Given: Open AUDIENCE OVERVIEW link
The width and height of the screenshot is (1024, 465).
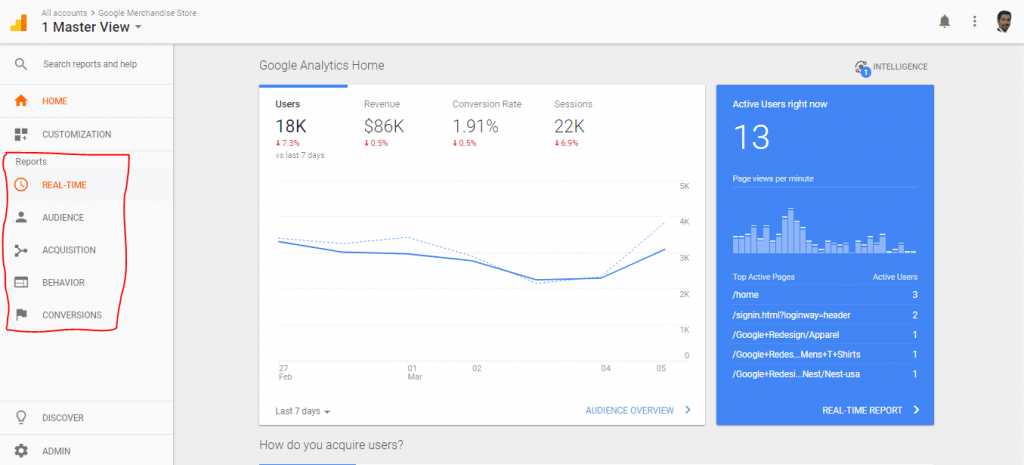Looking at the screenshot, I should click(630, 410).
